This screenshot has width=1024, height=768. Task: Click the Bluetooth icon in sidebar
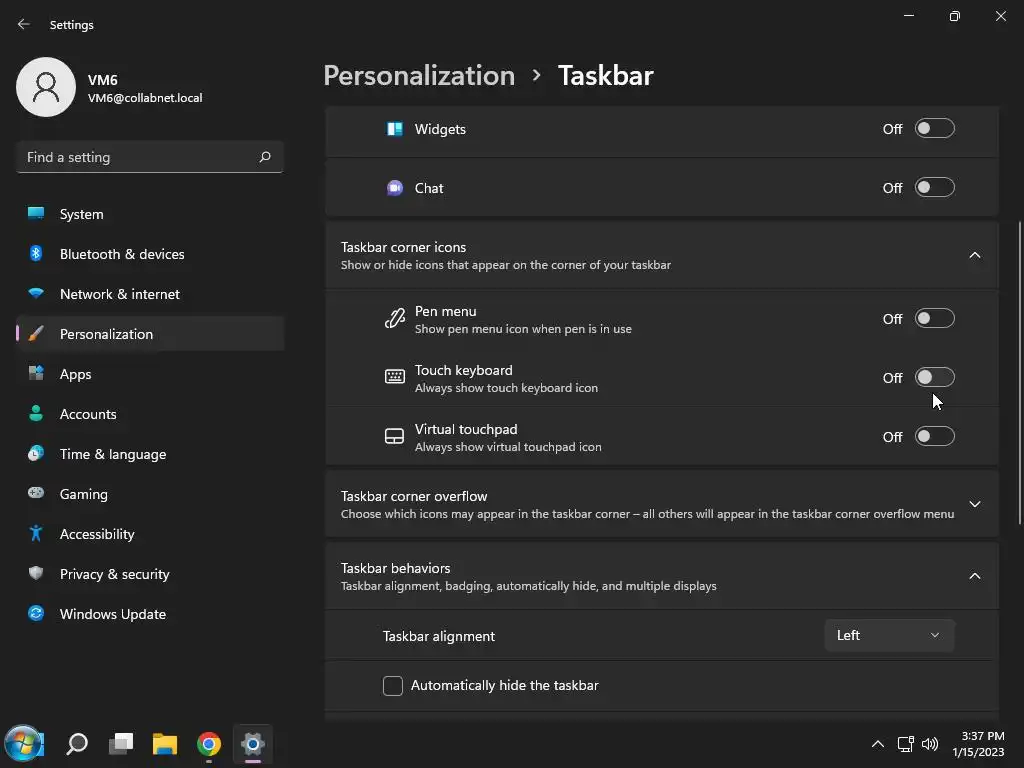(36, 253)
